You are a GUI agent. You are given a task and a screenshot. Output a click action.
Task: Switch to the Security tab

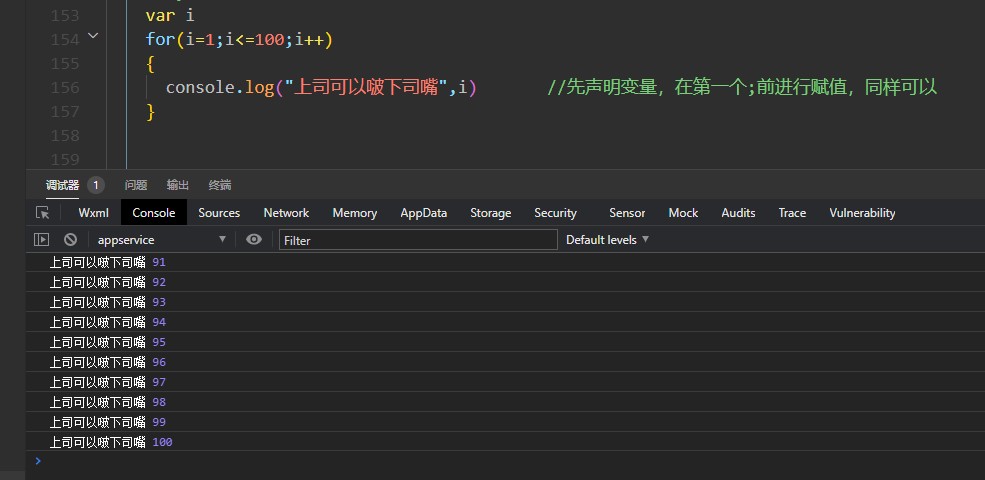[555, 212]
